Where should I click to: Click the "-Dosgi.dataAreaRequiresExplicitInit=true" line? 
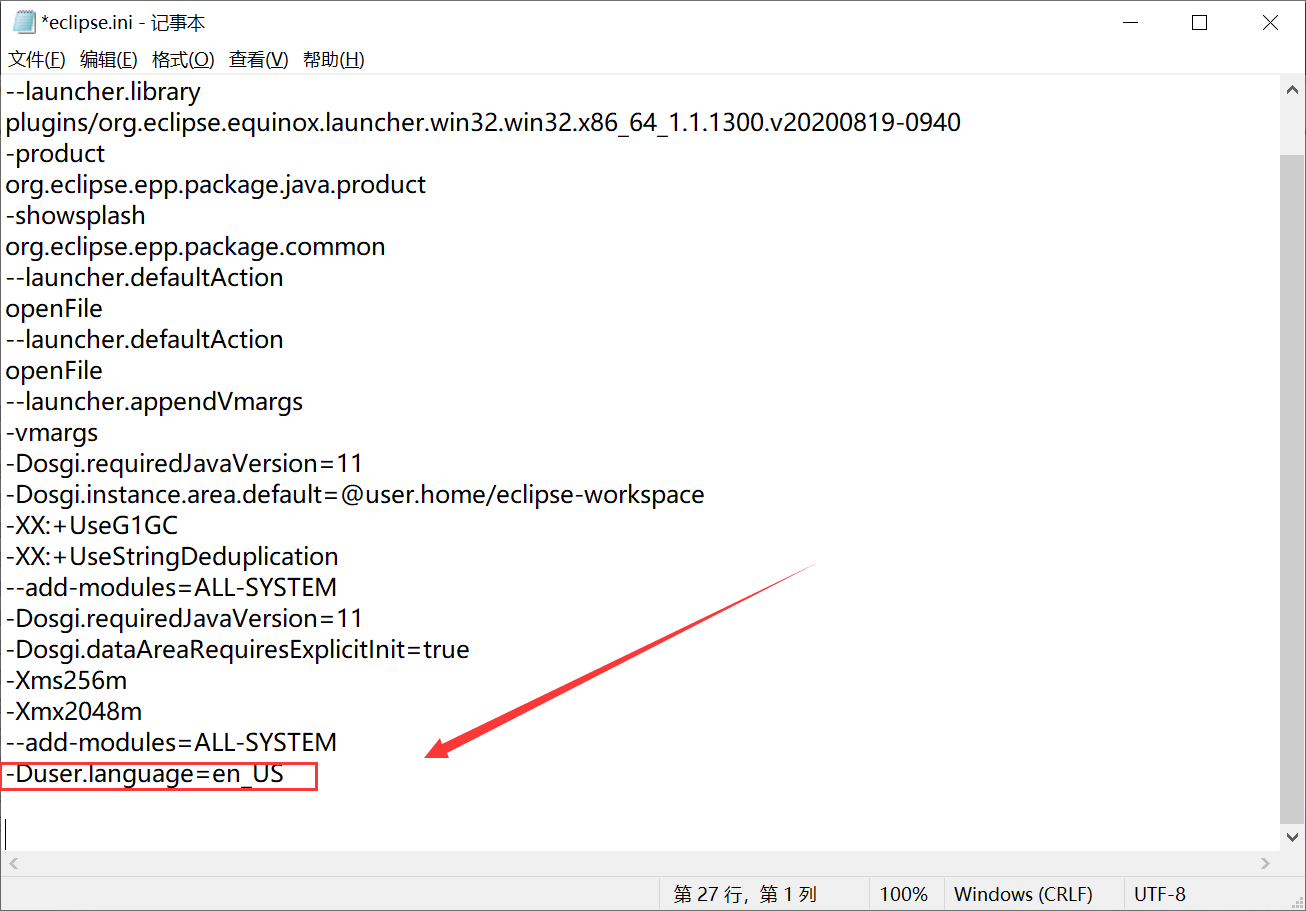pyautogui.click(x=237, y=650)
